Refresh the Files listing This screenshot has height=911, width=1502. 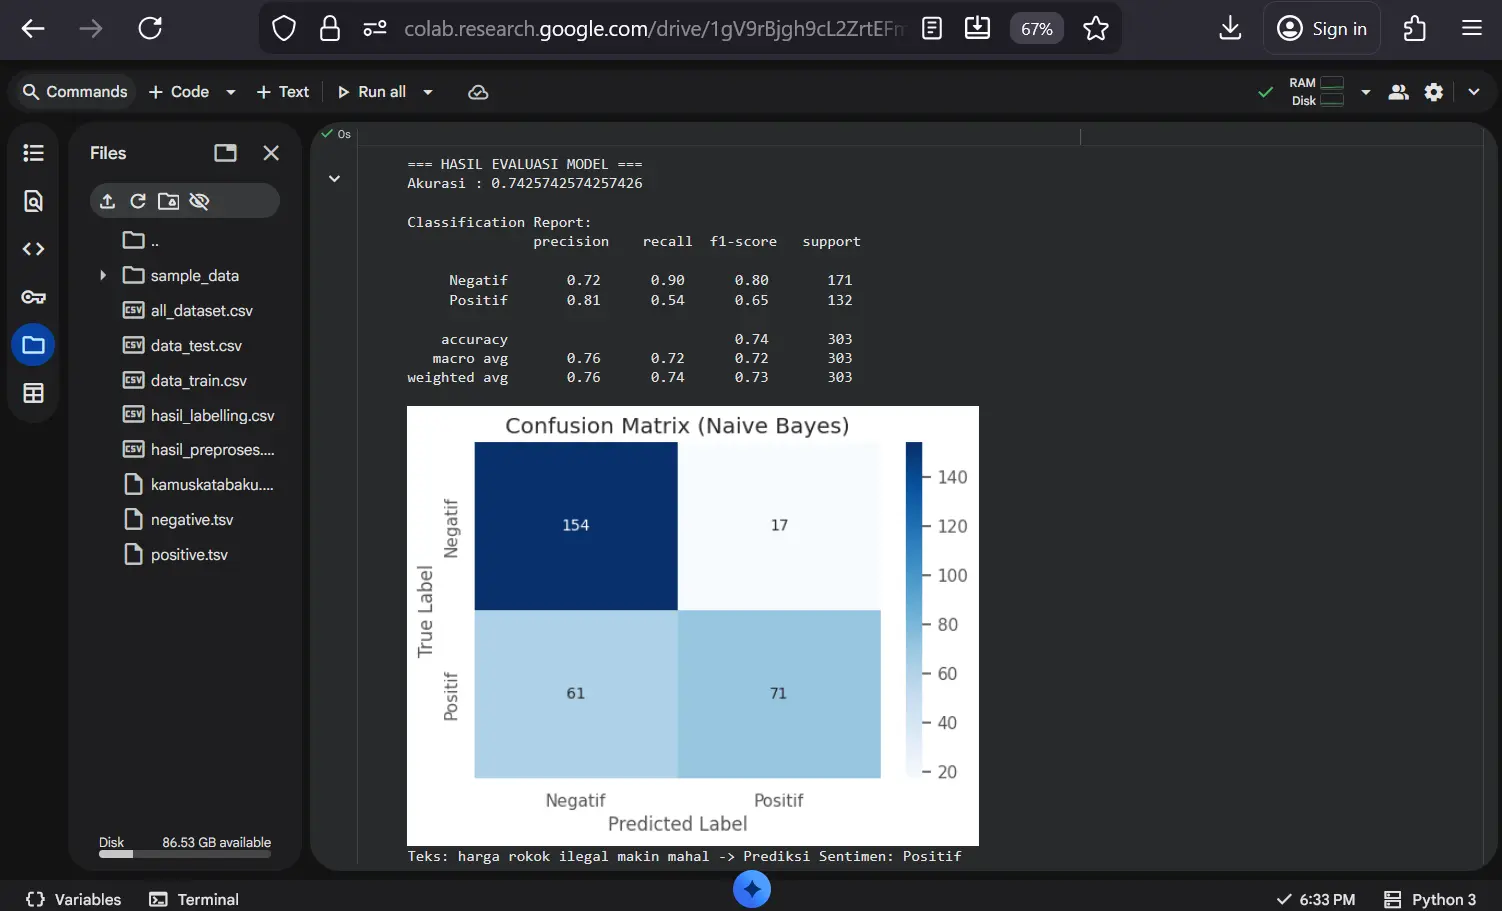[x=138, y=200]
